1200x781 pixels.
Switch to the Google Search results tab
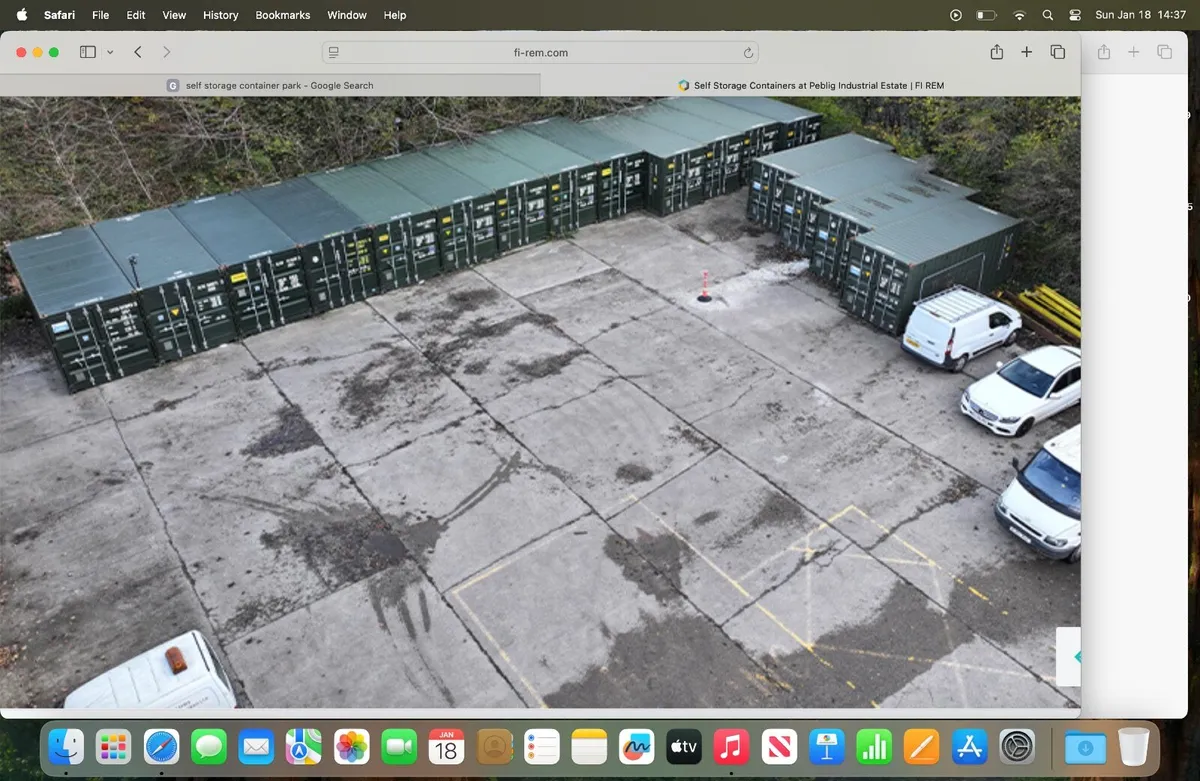pyautogui.click(x=270, y=85)
